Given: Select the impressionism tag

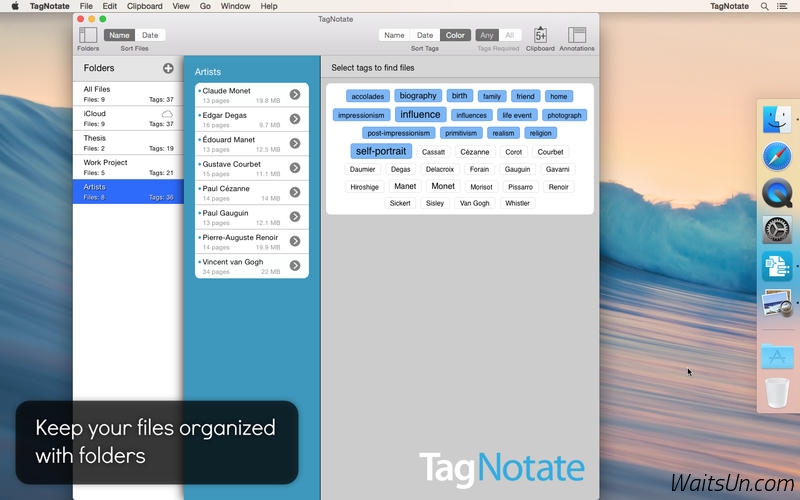Looking at the screenshot, I should tap(361, 115).
